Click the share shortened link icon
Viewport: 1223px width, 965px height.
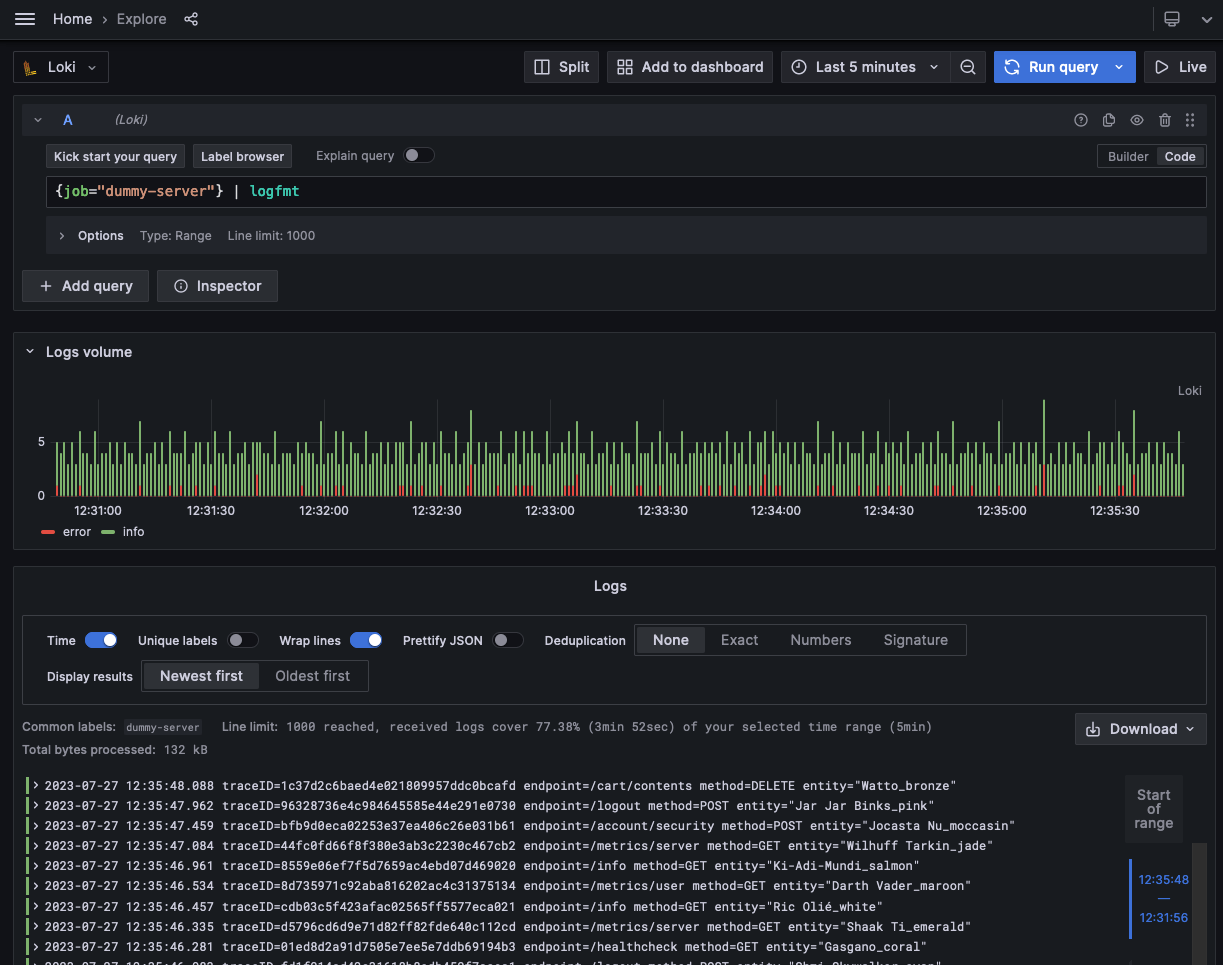click(191, 18)
